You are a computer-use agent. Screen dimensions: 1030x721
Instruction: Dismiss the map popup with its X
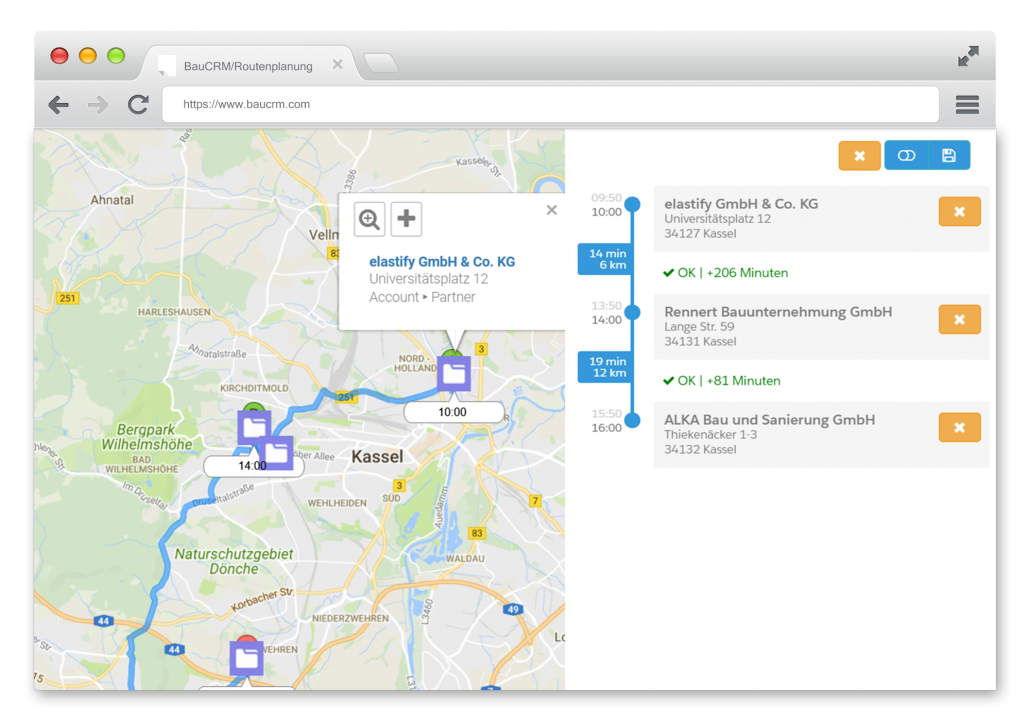[551, 210]
